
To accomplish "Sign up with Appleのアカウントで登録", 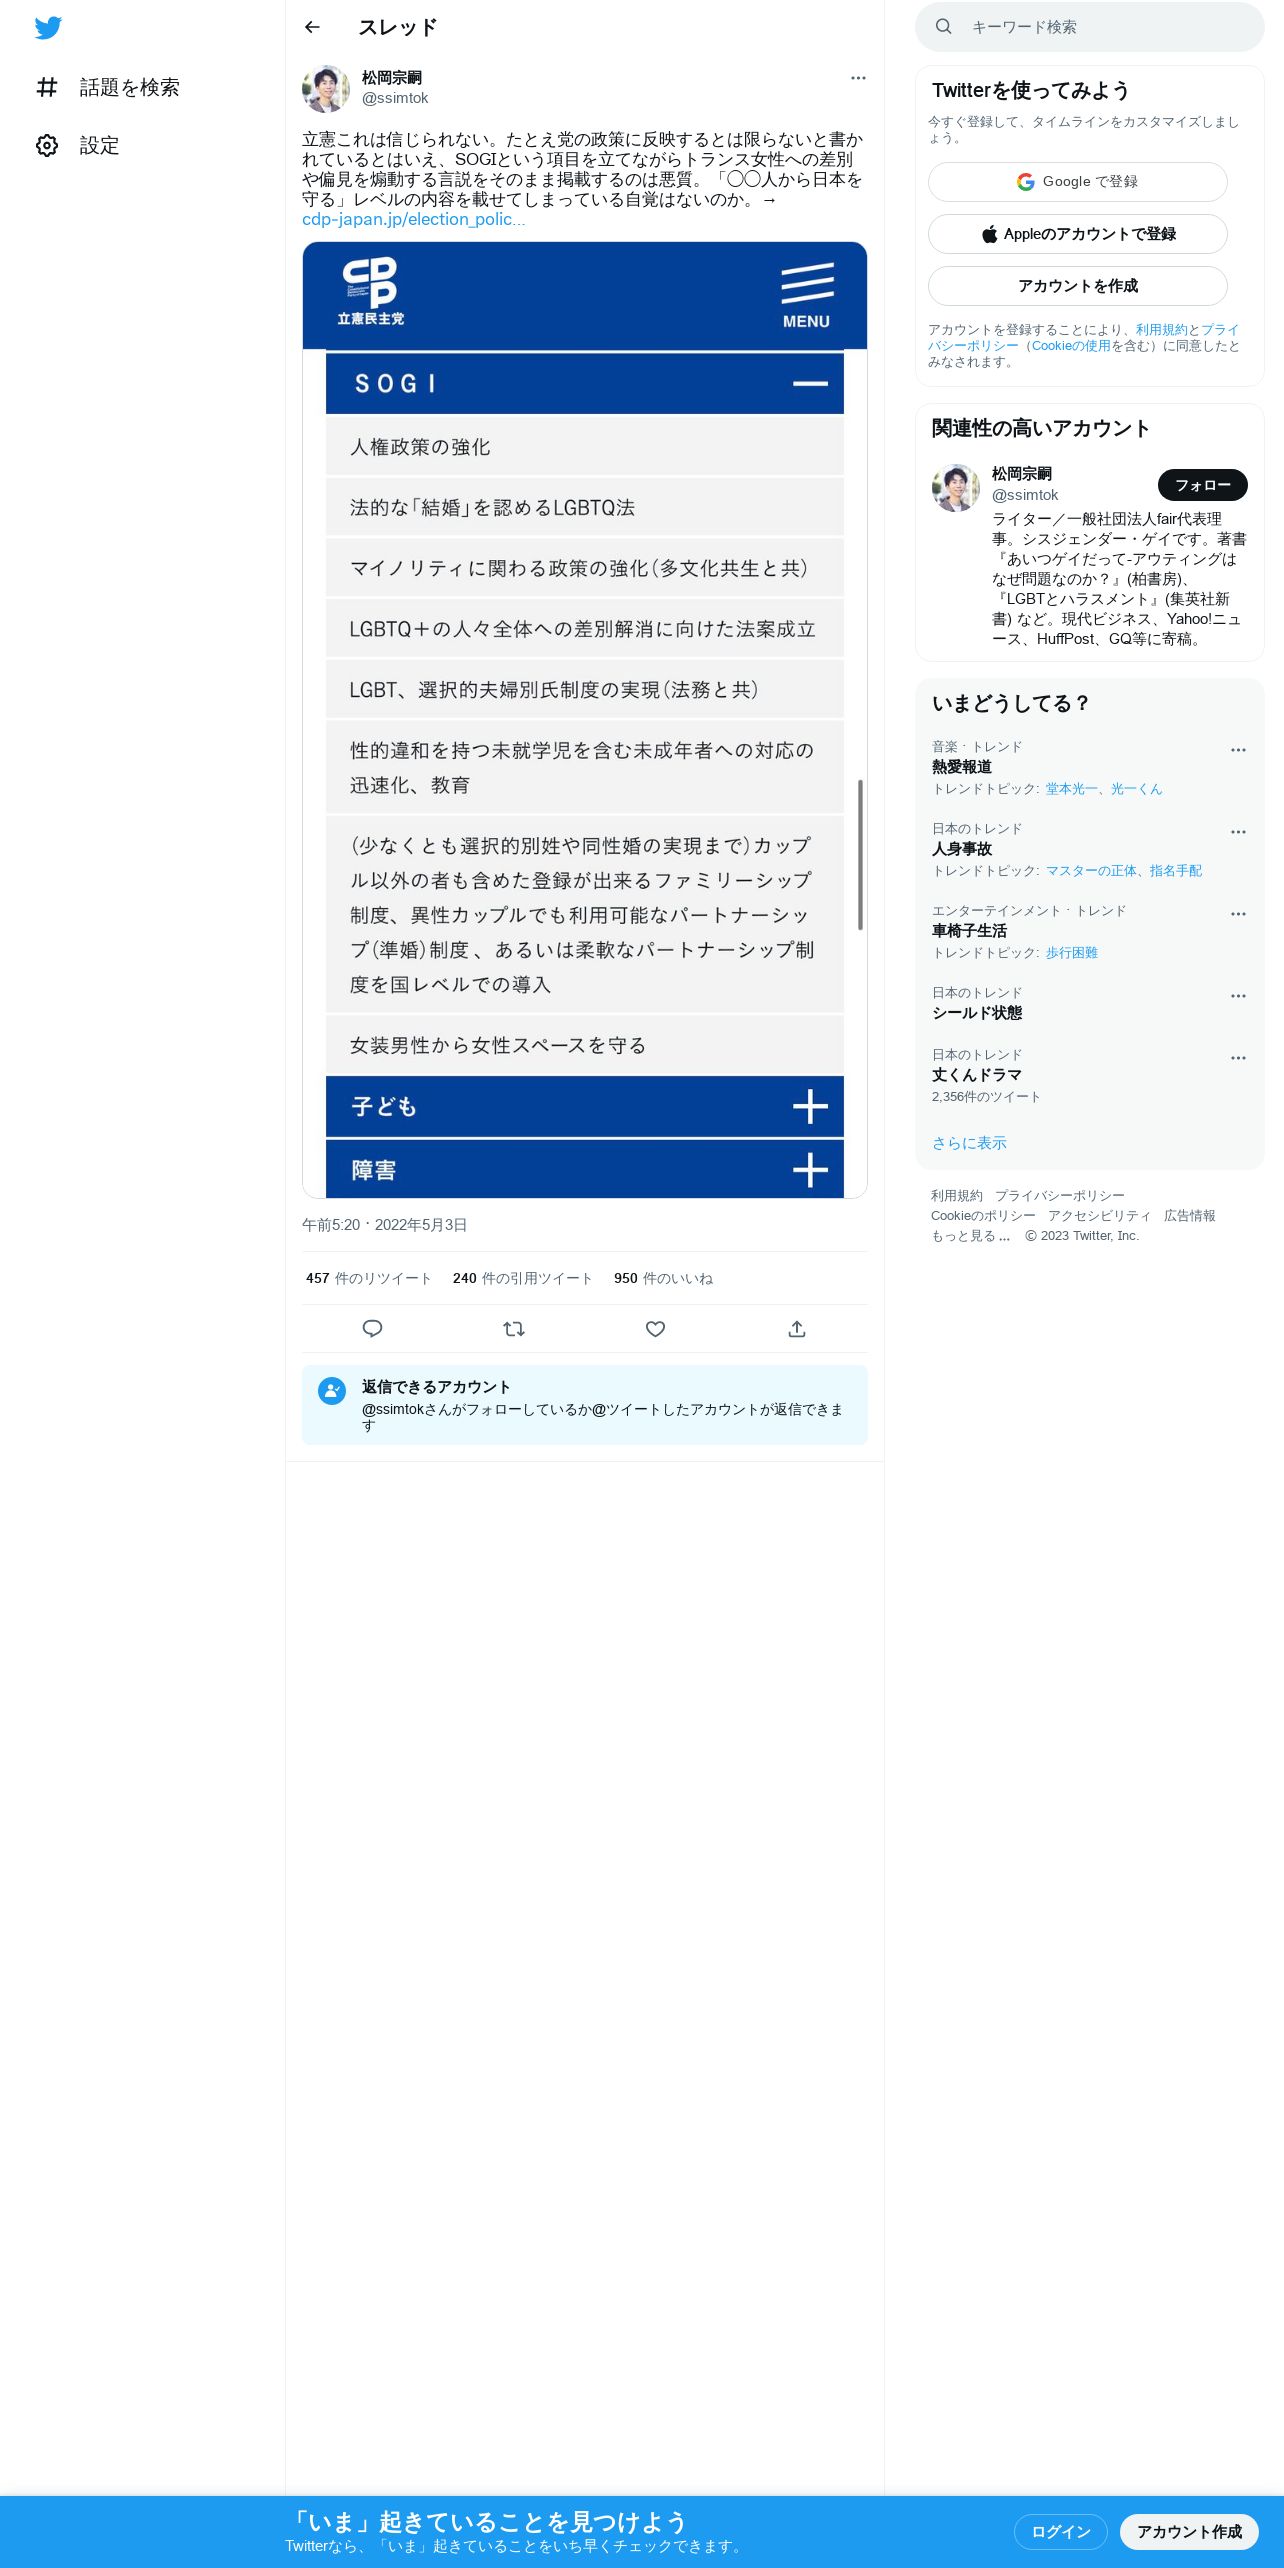I will (1078, 234).
